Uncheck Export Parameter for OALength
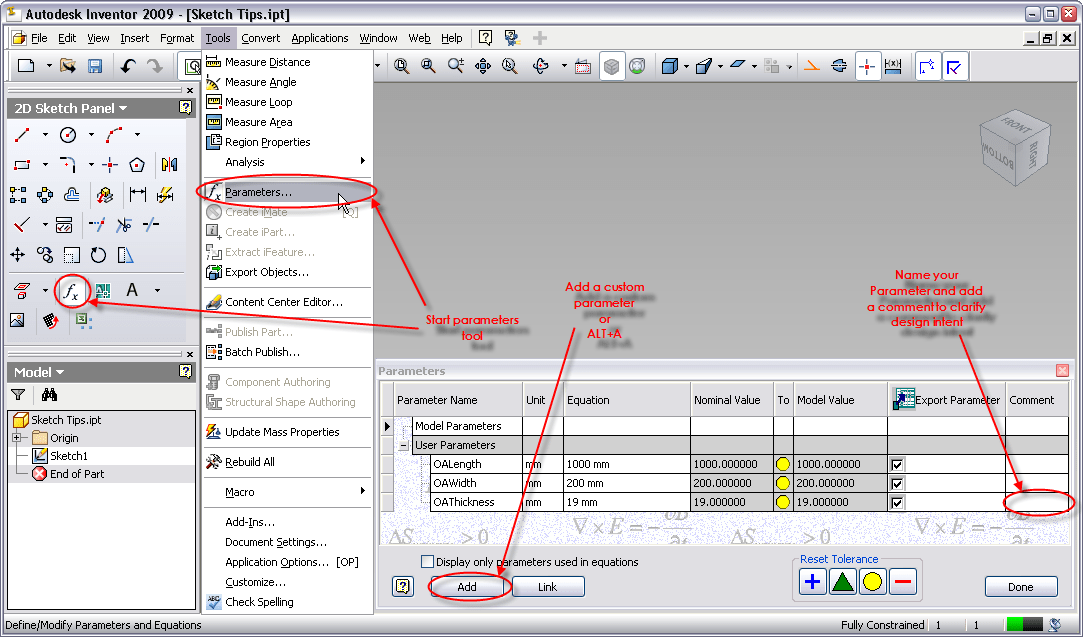This screenshot has height=637, width=1083. coord(896,464)
